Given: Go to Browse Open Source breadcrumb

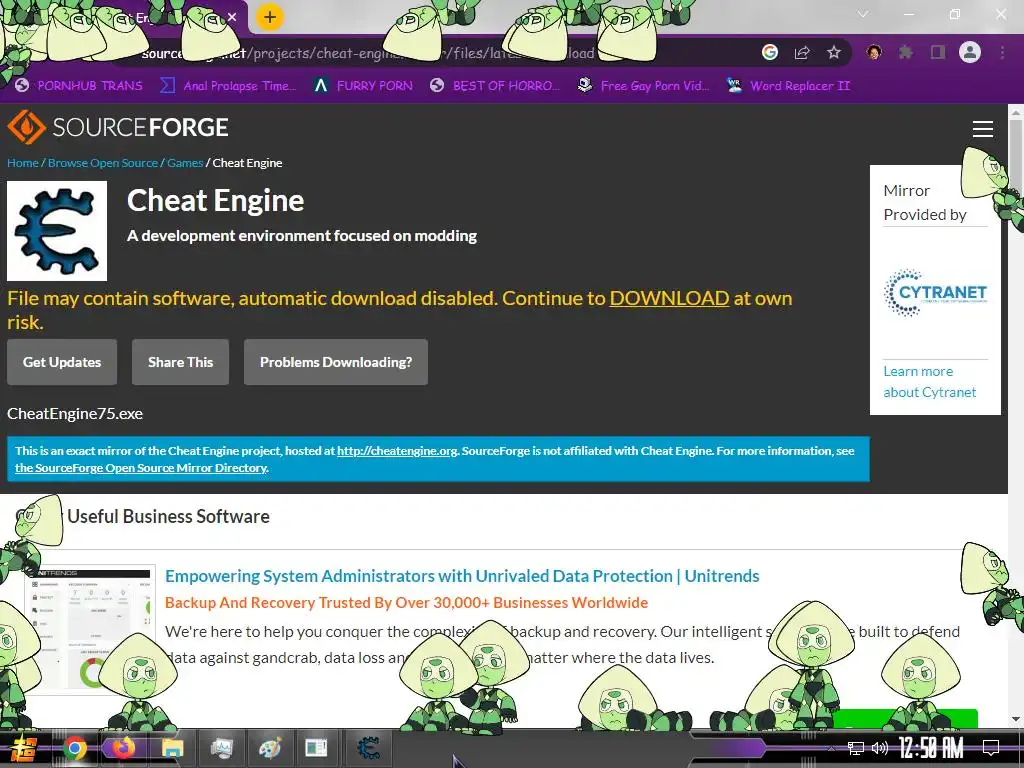Looking at the screenshot, I should [103, 163].
